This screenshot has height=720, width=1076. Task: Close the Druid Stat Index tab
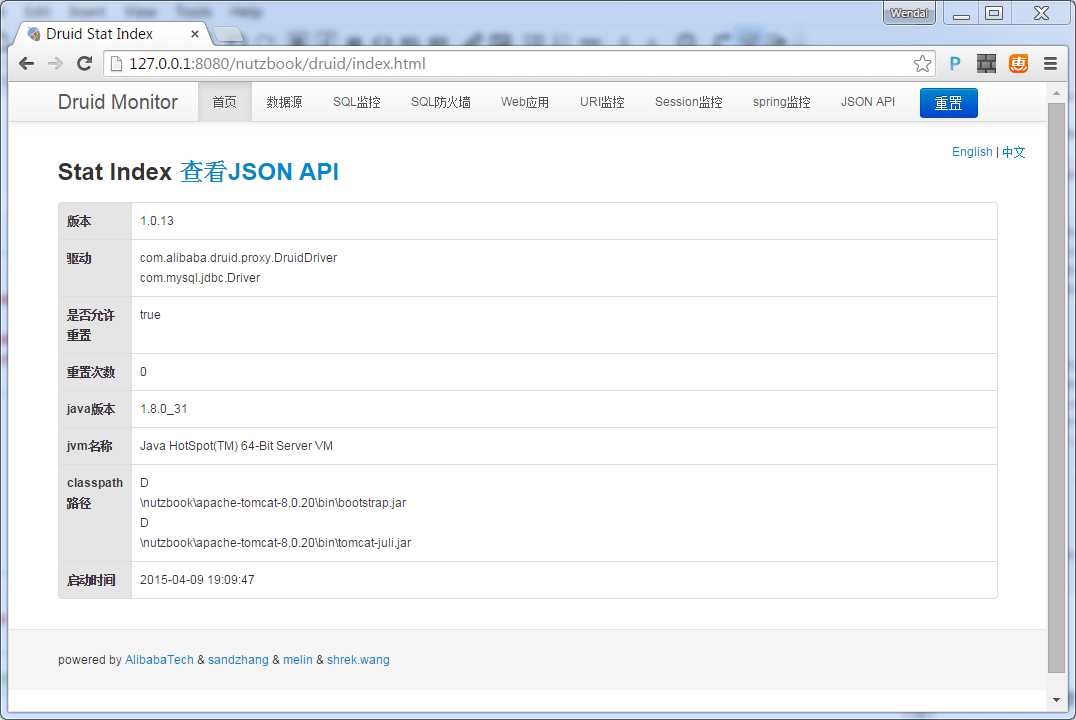[x=195, y=34]
